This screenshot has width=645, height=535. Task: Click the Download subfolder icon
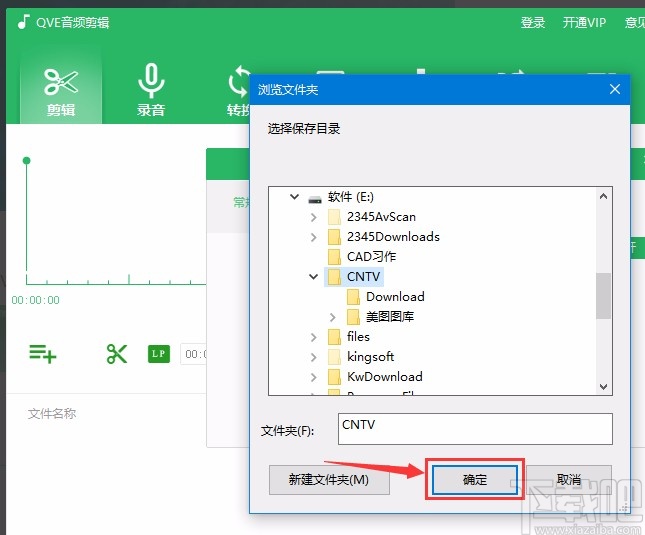[x=353, y=296]
